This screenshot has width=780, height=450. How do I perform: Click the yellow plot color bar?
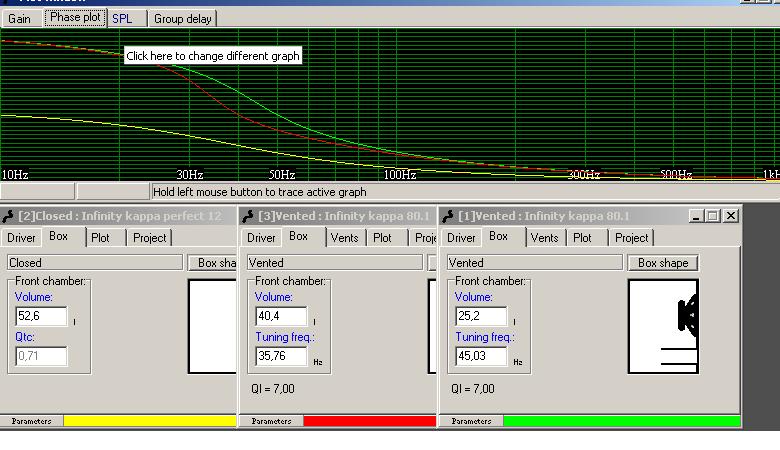tap(150, 421)
